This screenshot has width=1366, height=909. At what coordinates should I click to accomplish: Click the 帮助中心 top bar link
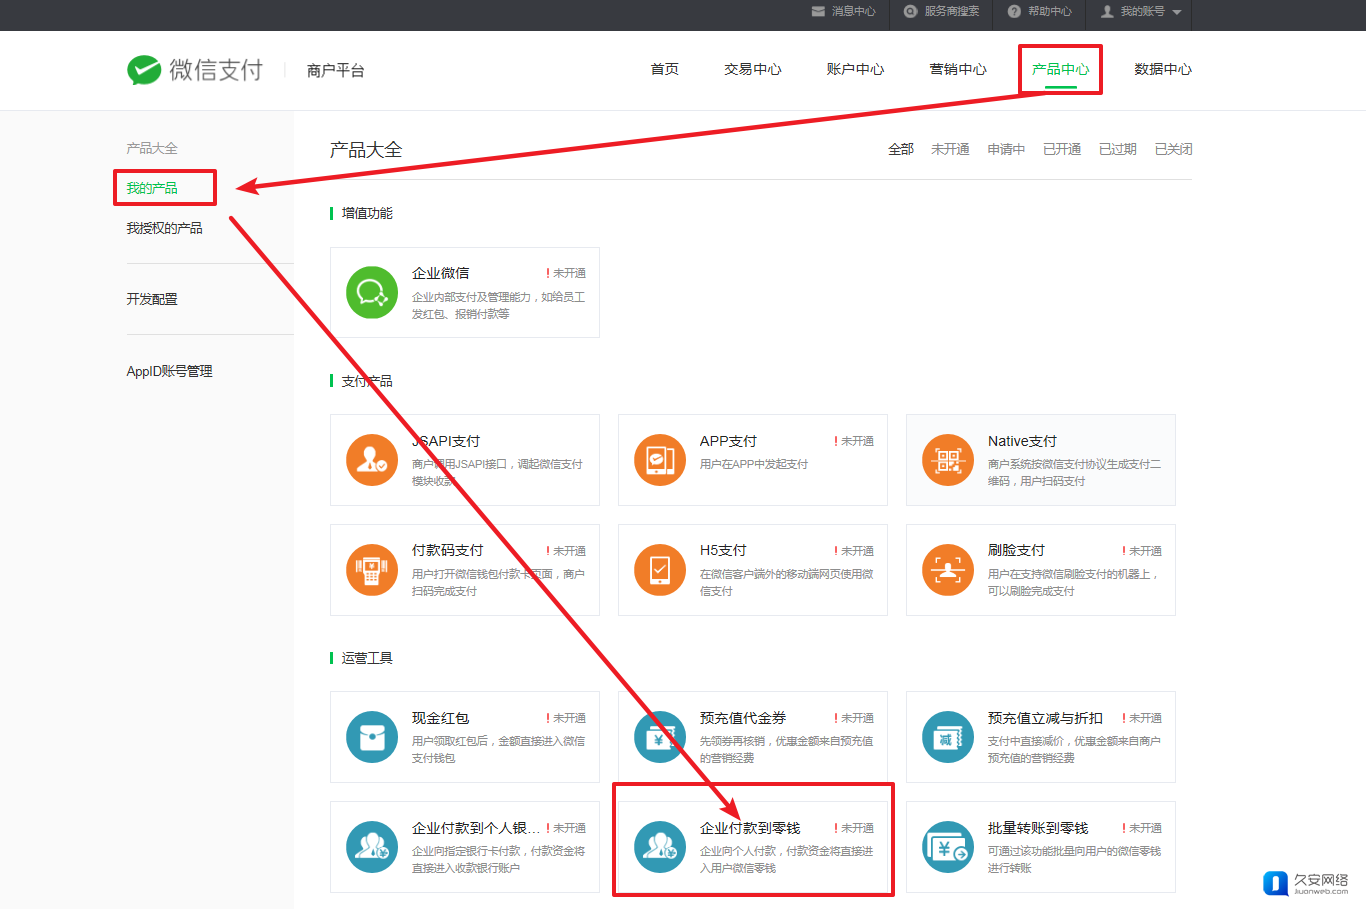tap(1039, 11)
